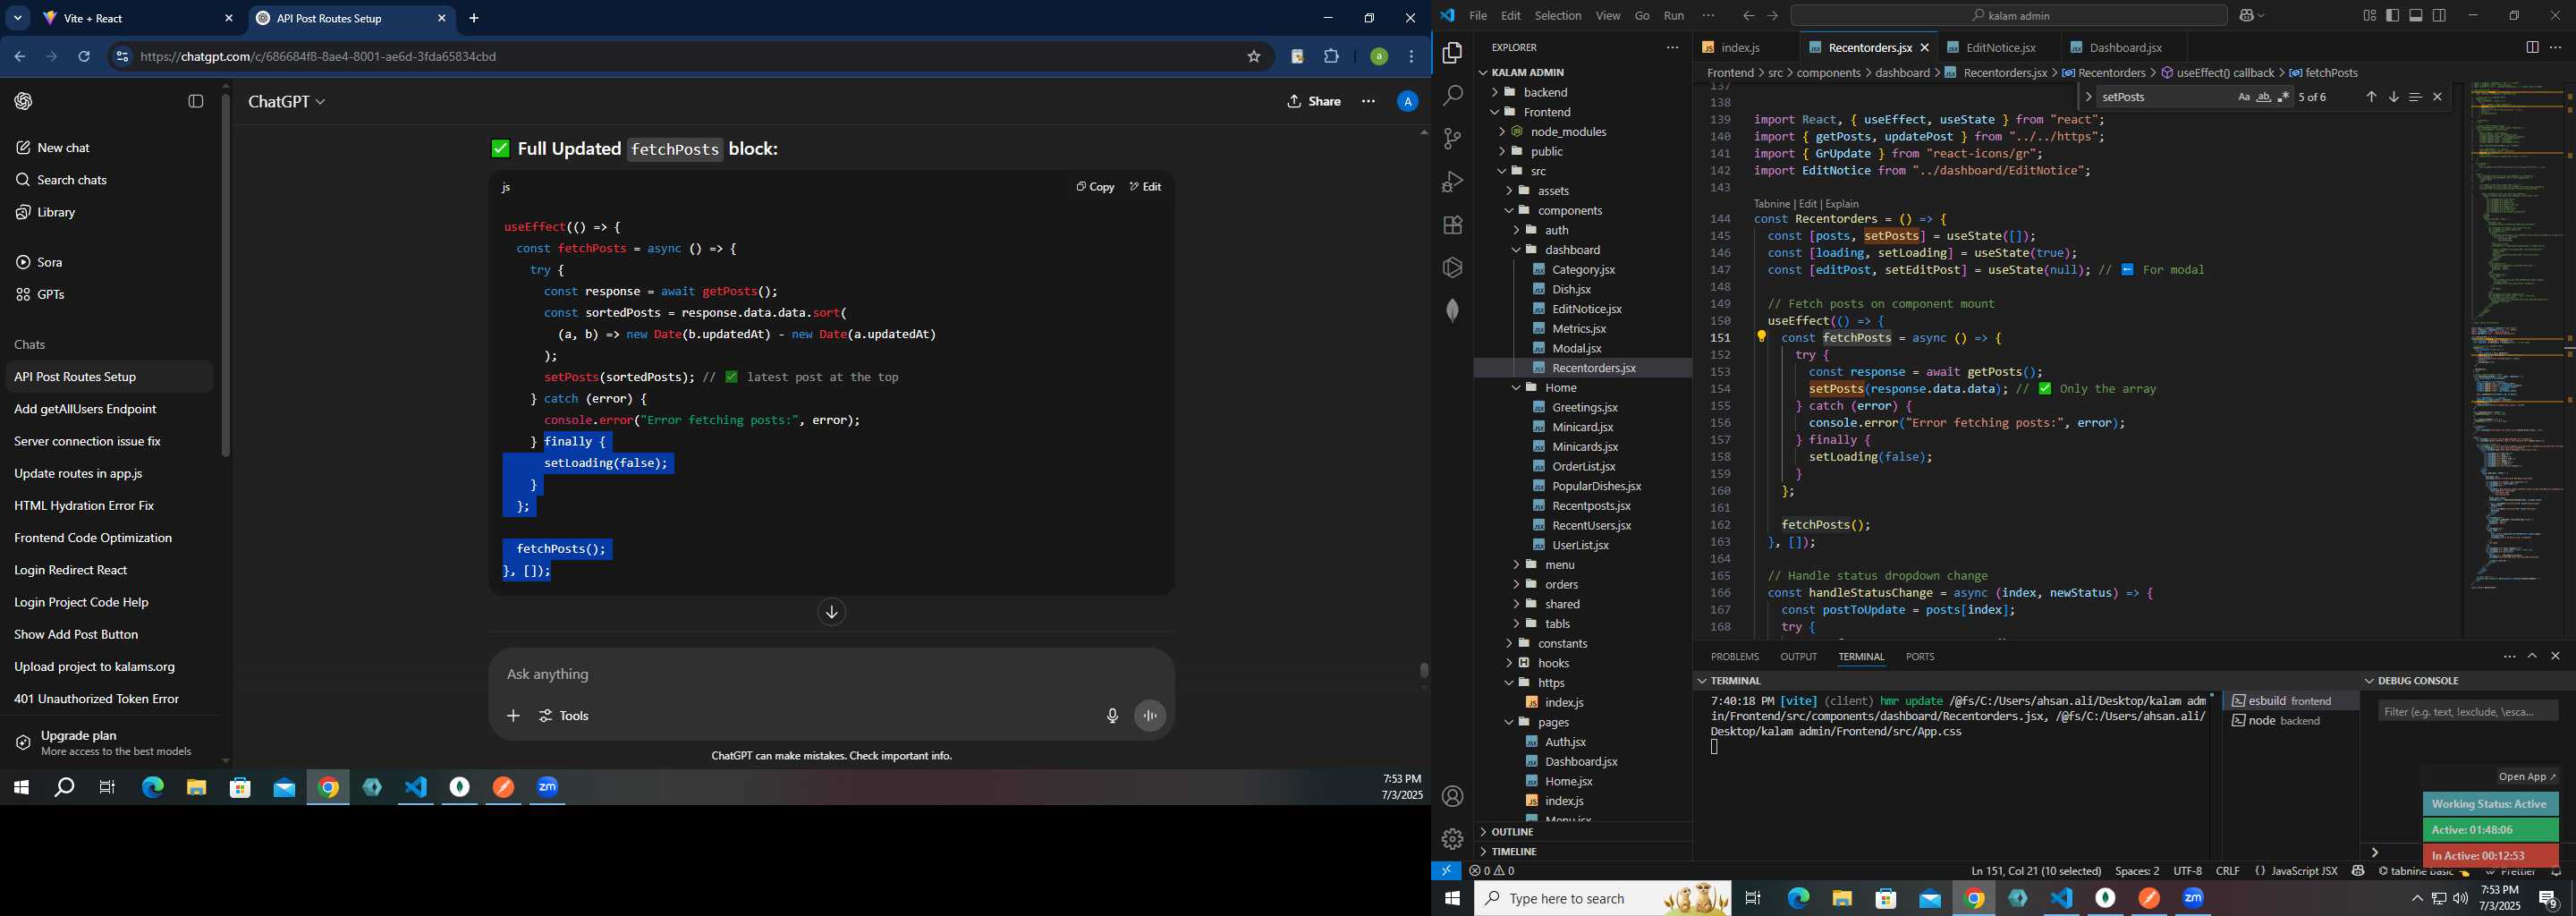Open VS Code Accounts icon
Image resolution: width=2576 pixels, height=916 pixels.
(1452, 796)
